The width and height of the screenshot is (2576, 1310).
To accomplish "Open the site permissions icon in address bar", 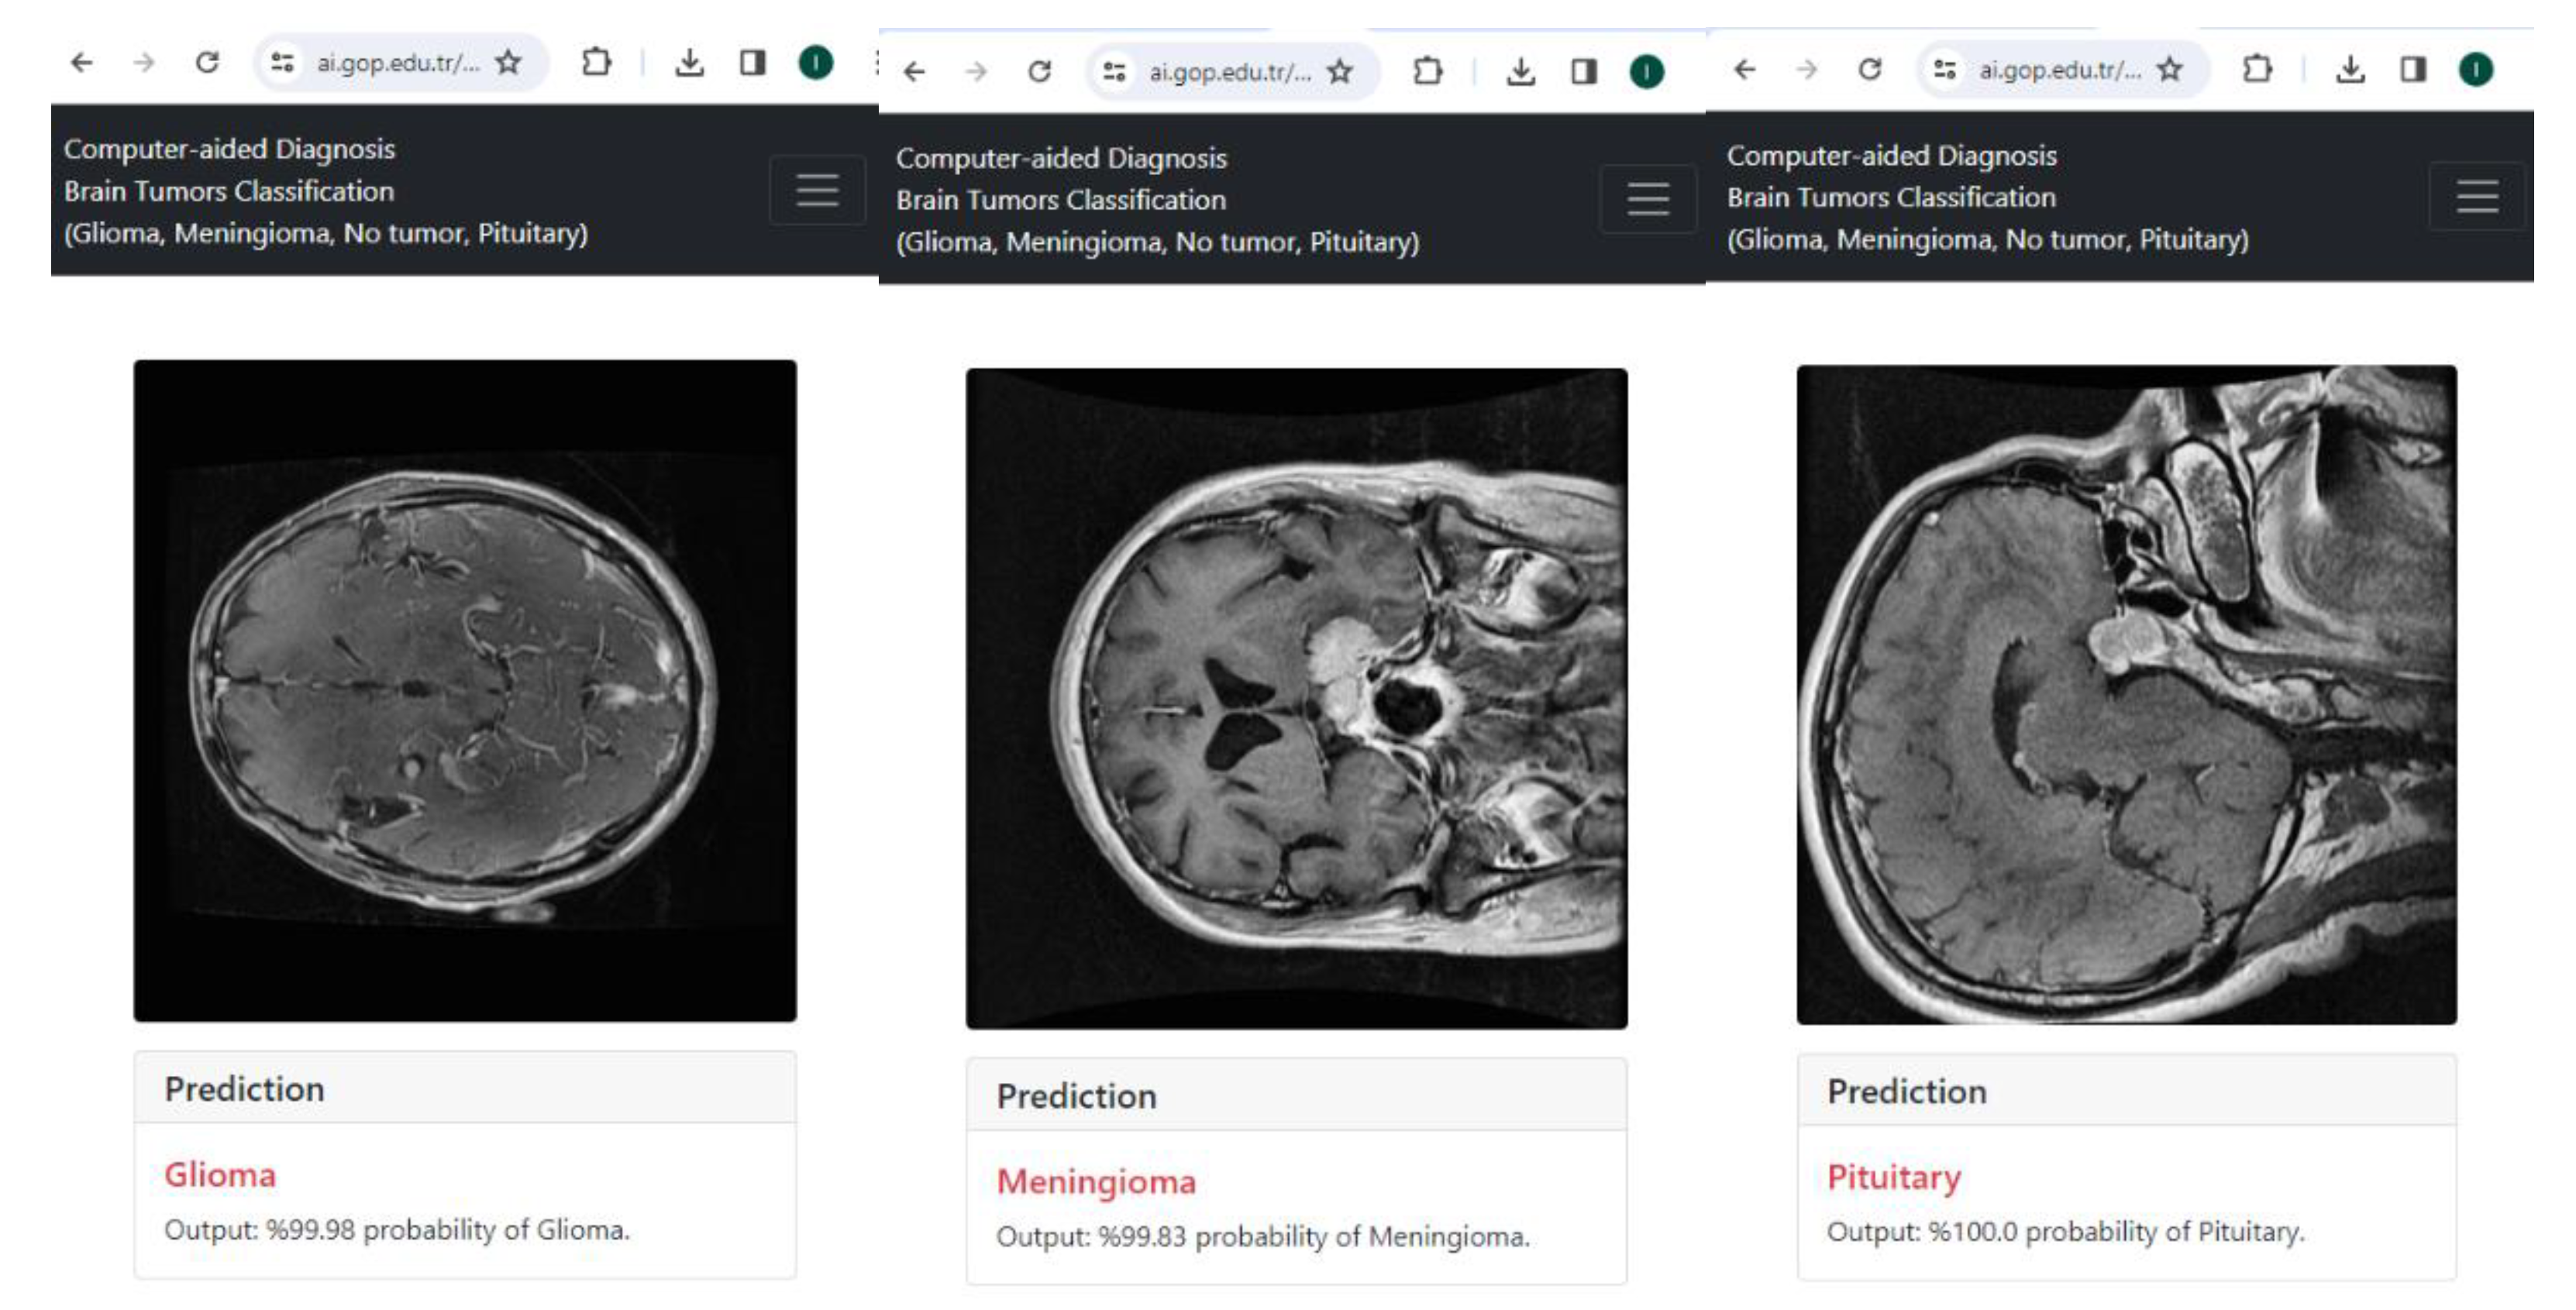I will point(283,62).
